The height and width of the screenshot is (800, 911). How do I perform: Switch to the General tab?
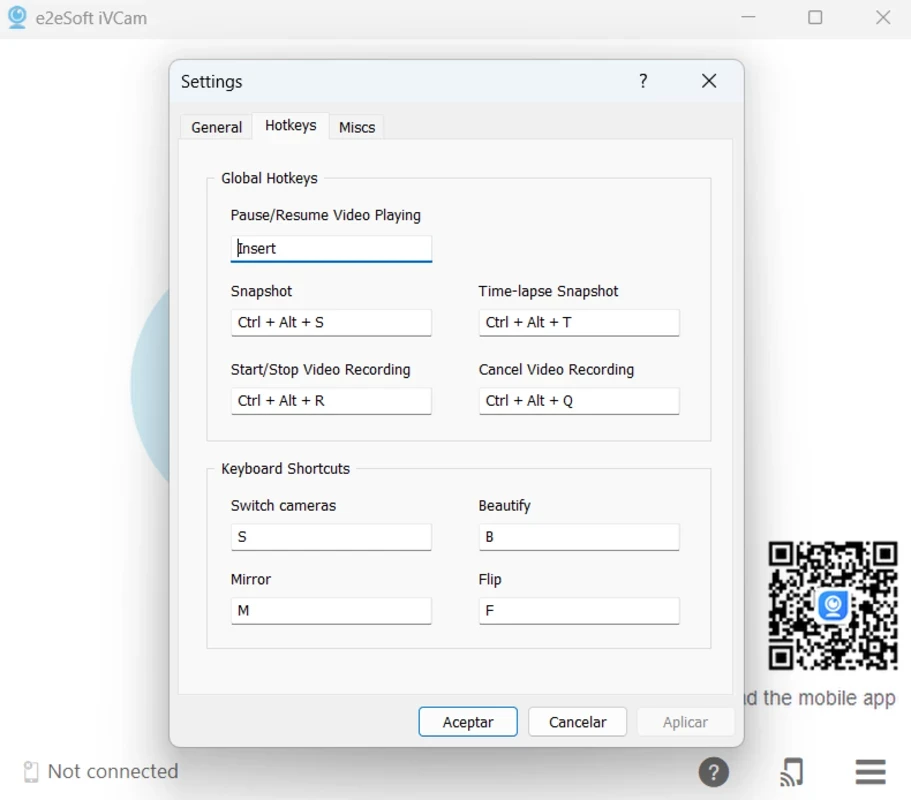[216, 127]
